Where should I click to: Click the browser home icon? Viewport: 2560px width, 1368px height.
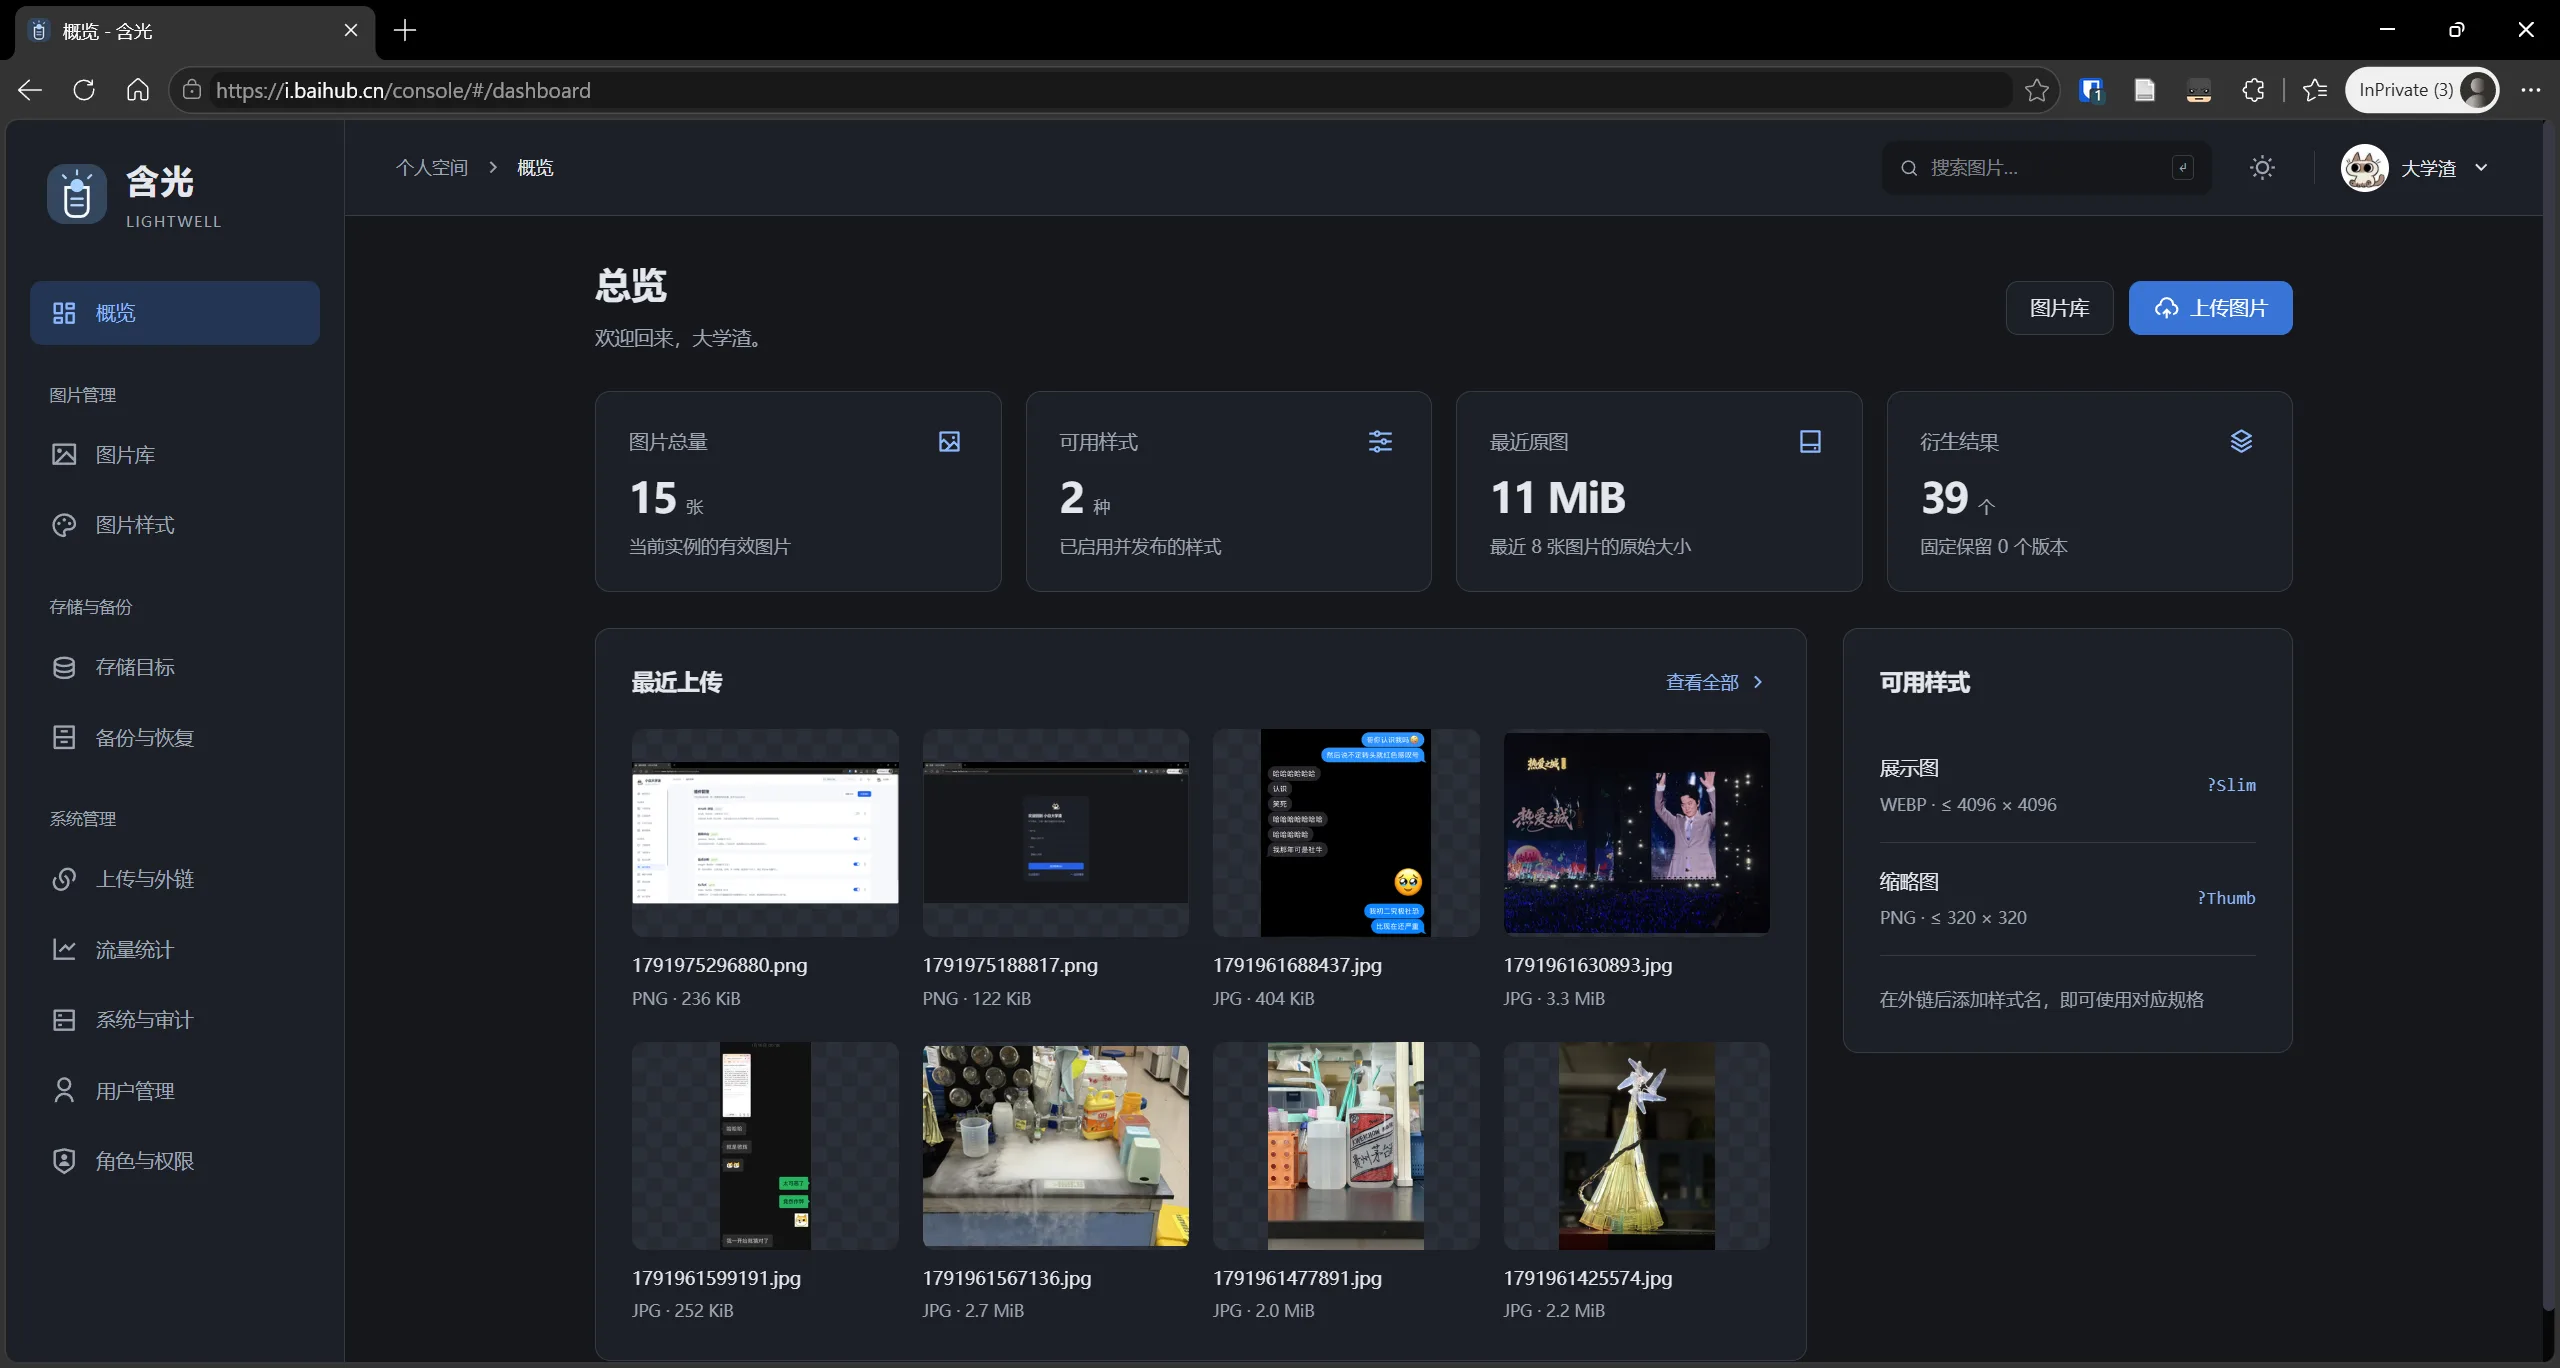tap(138, 90)
